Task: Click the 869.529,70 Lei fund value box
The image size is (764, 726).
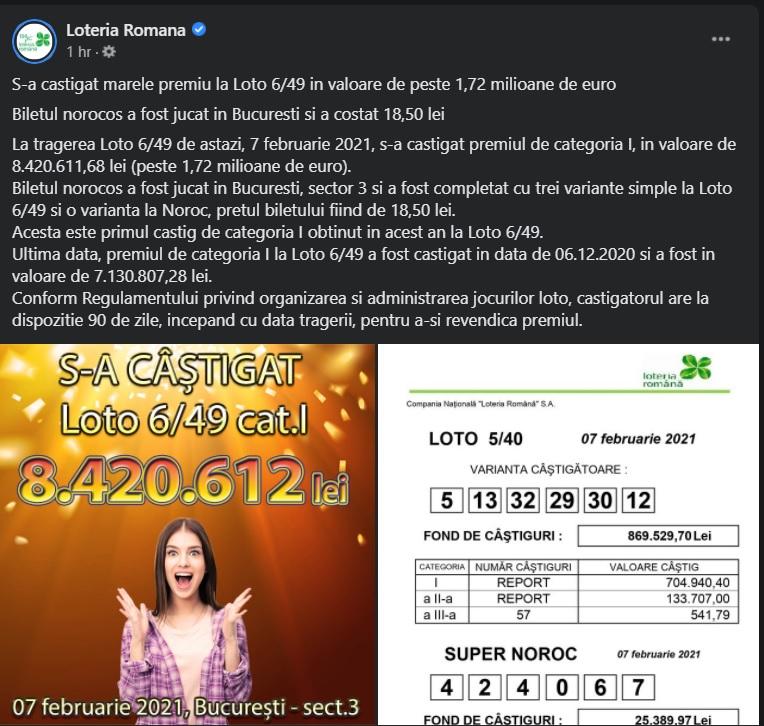Action: (x=658, y=536)
